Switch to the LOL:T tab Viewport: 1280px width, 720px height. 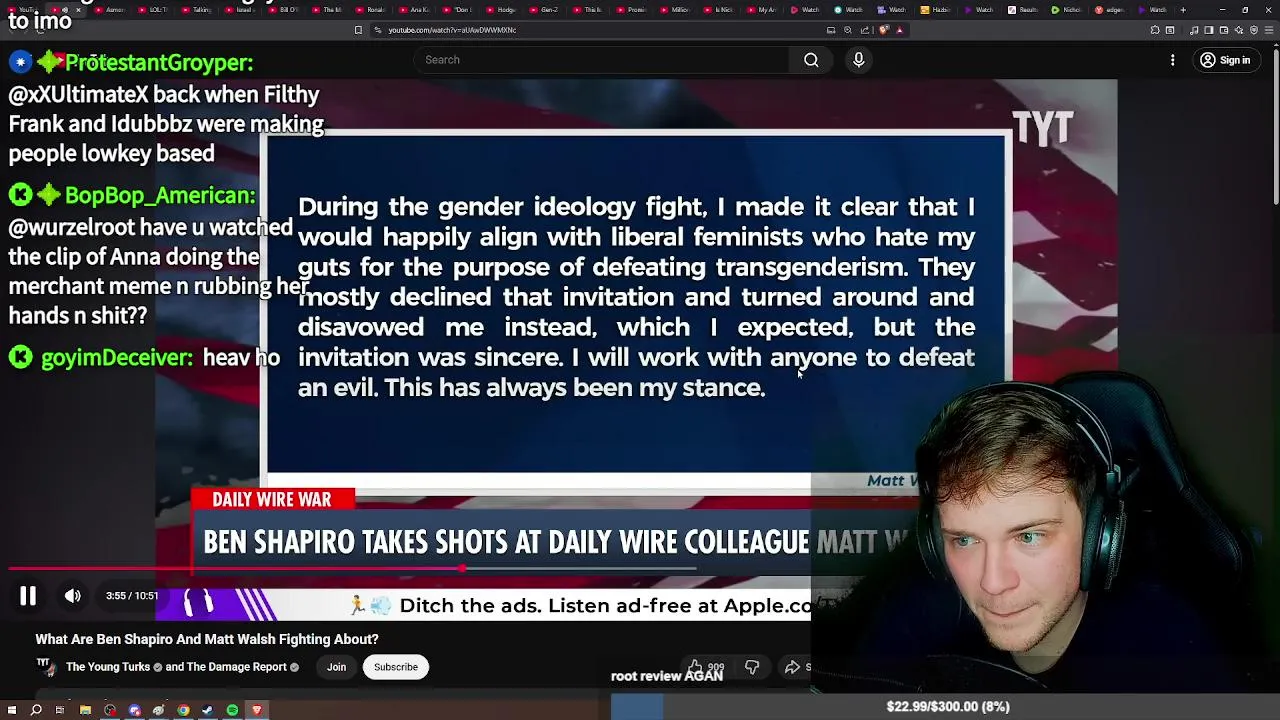coord(154,10)
